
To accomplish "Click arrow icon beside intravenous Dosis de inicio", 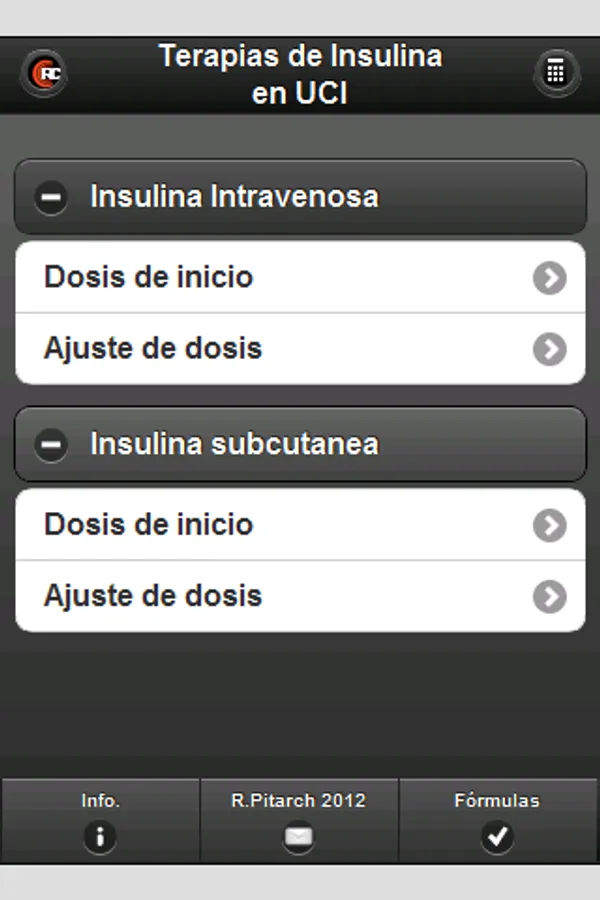I will click(549, 278).
